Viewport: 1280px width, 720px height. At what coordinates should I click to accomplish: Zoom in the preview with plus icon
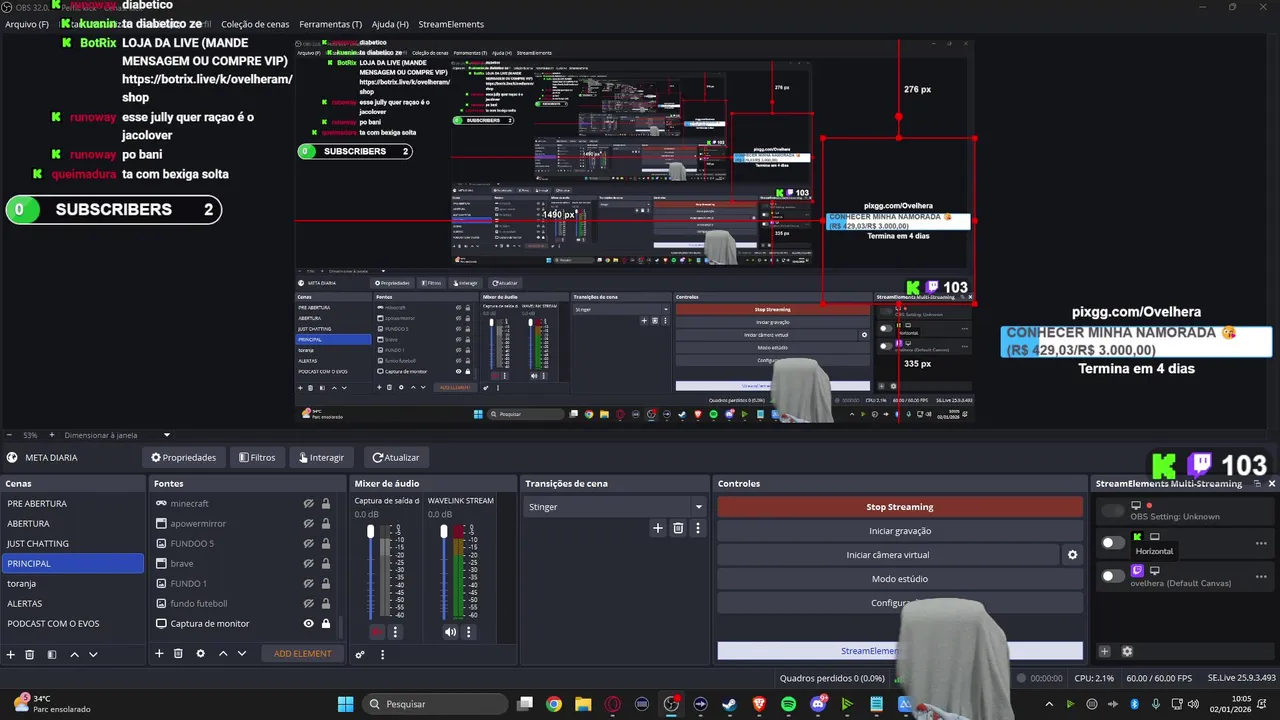pyautogui.click(x=50, y=435)
